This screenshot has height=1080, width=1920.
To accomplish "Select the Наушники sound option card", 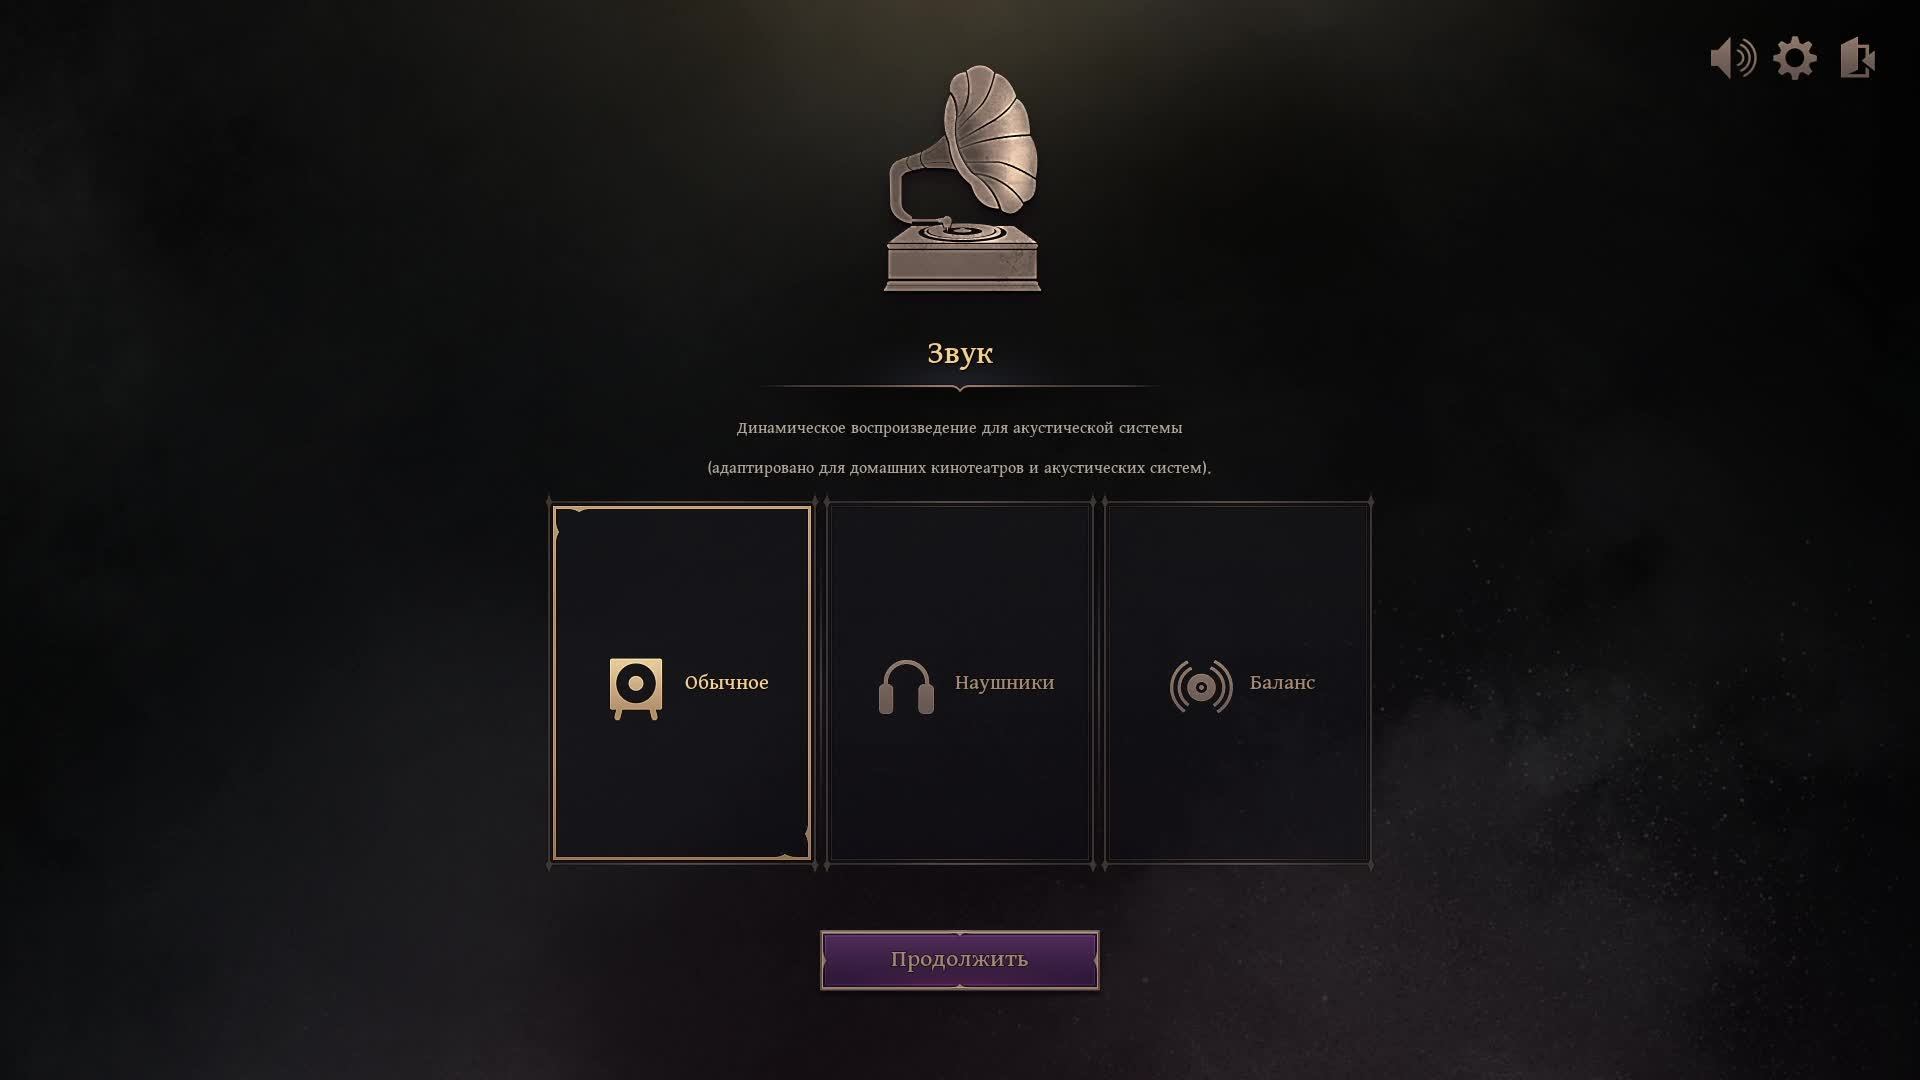I will coord(959,683).
